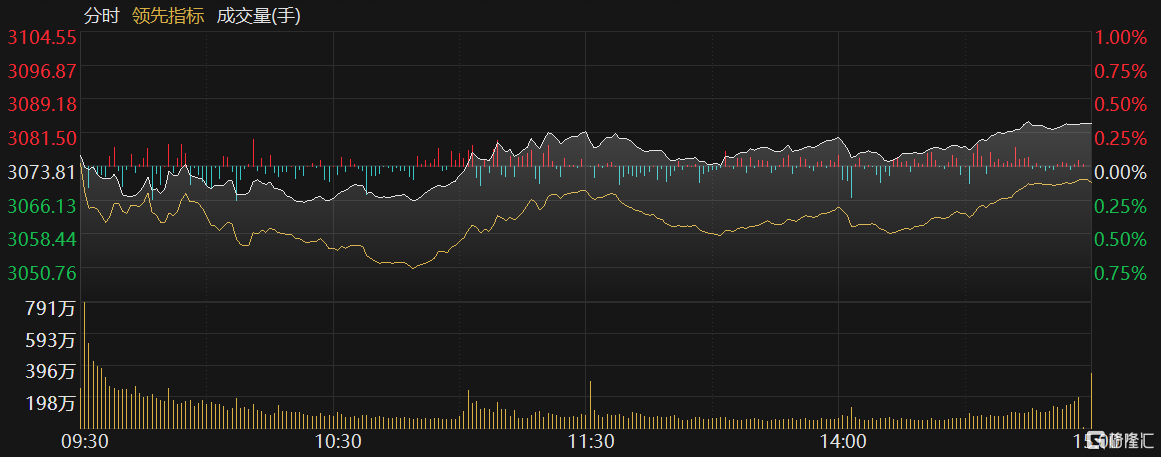
Task: Click the 0.00% percent axis label
Action: click(x=1121, y=172)
